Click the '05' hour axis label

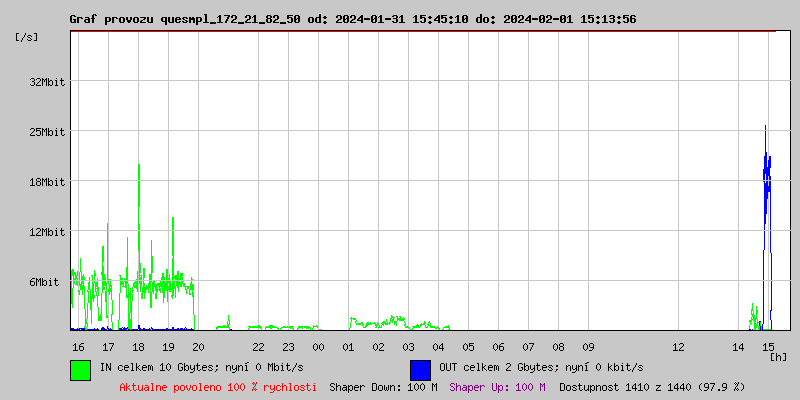468,347
